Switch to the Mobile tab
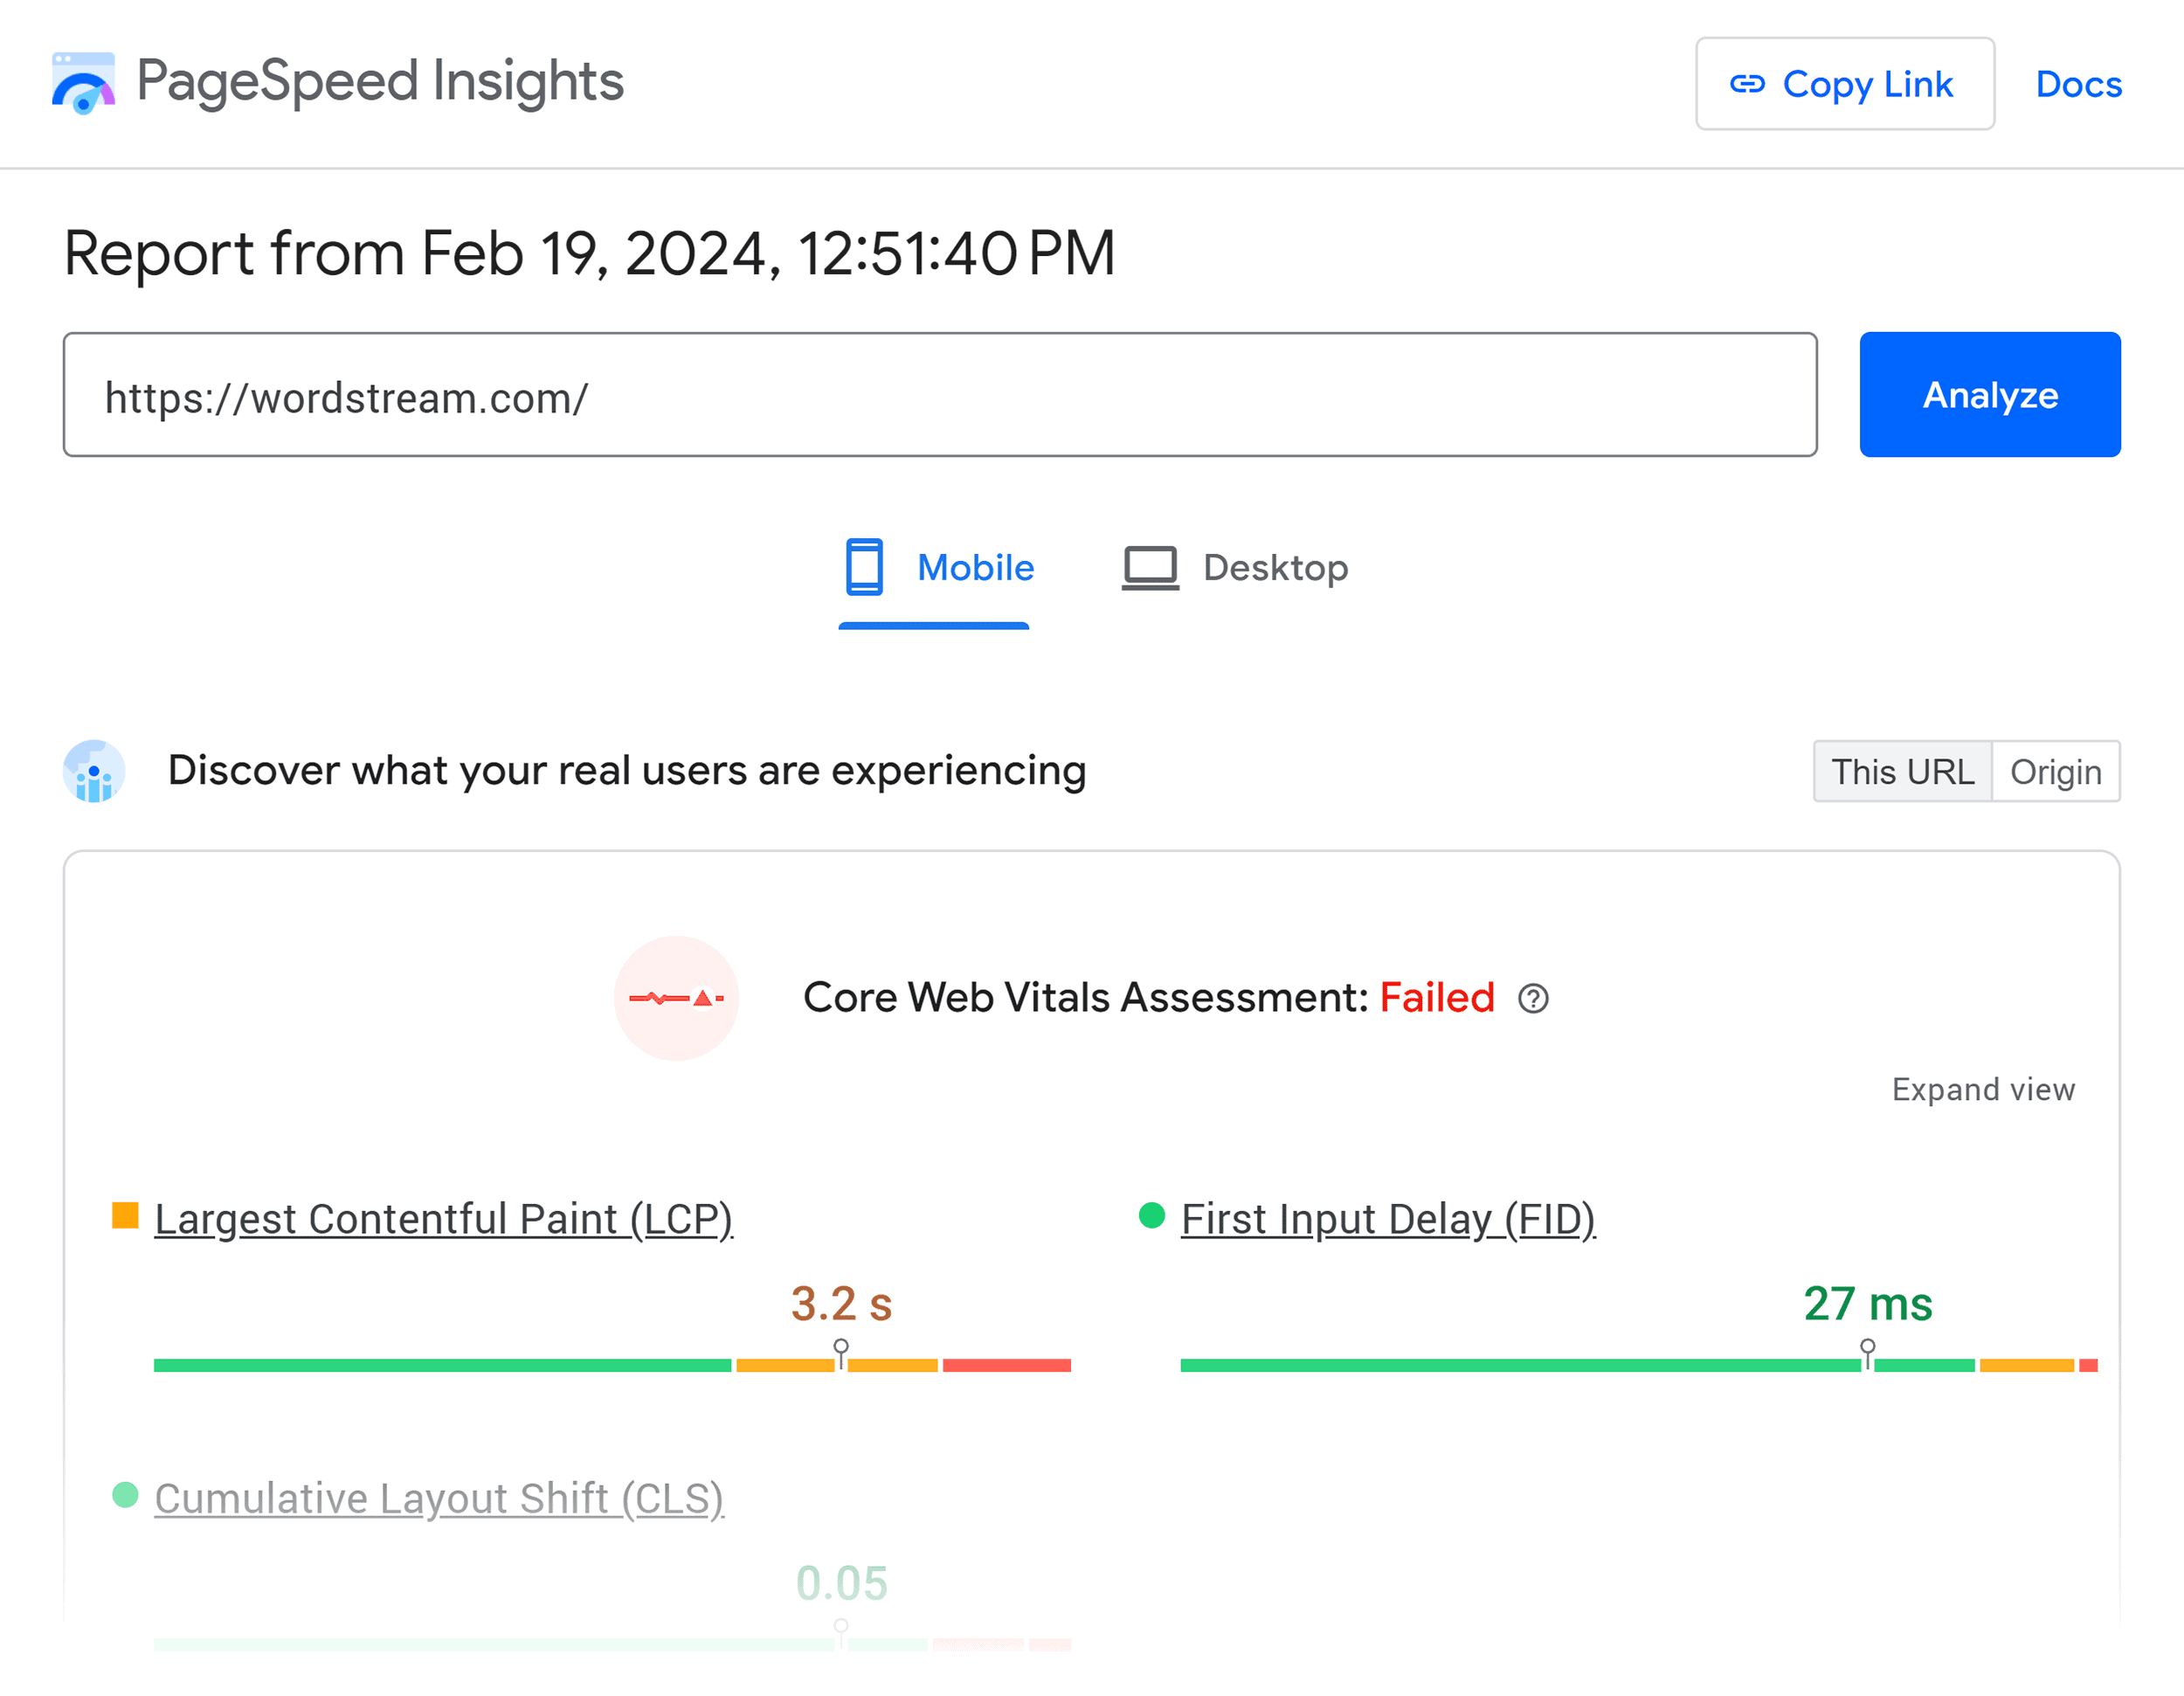The width and height of the screenshot is (2184, 1696). [975, 567]
